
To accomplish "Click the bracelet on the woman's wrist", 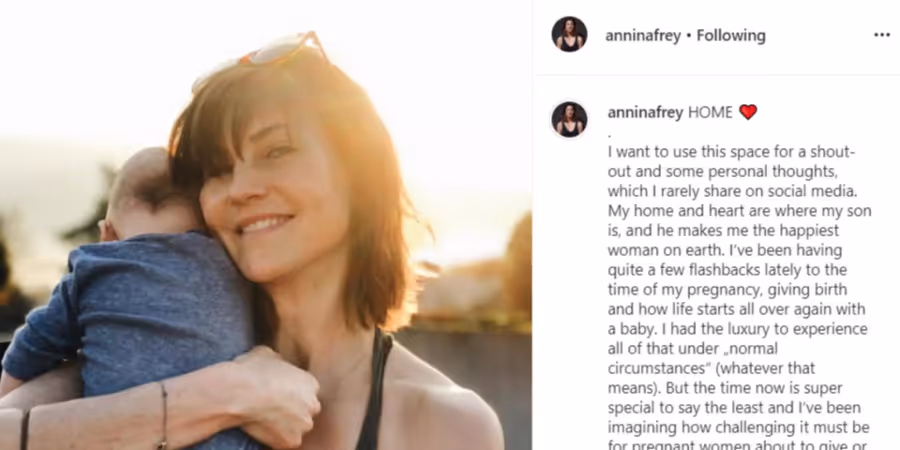I will [x=164, y=414].
